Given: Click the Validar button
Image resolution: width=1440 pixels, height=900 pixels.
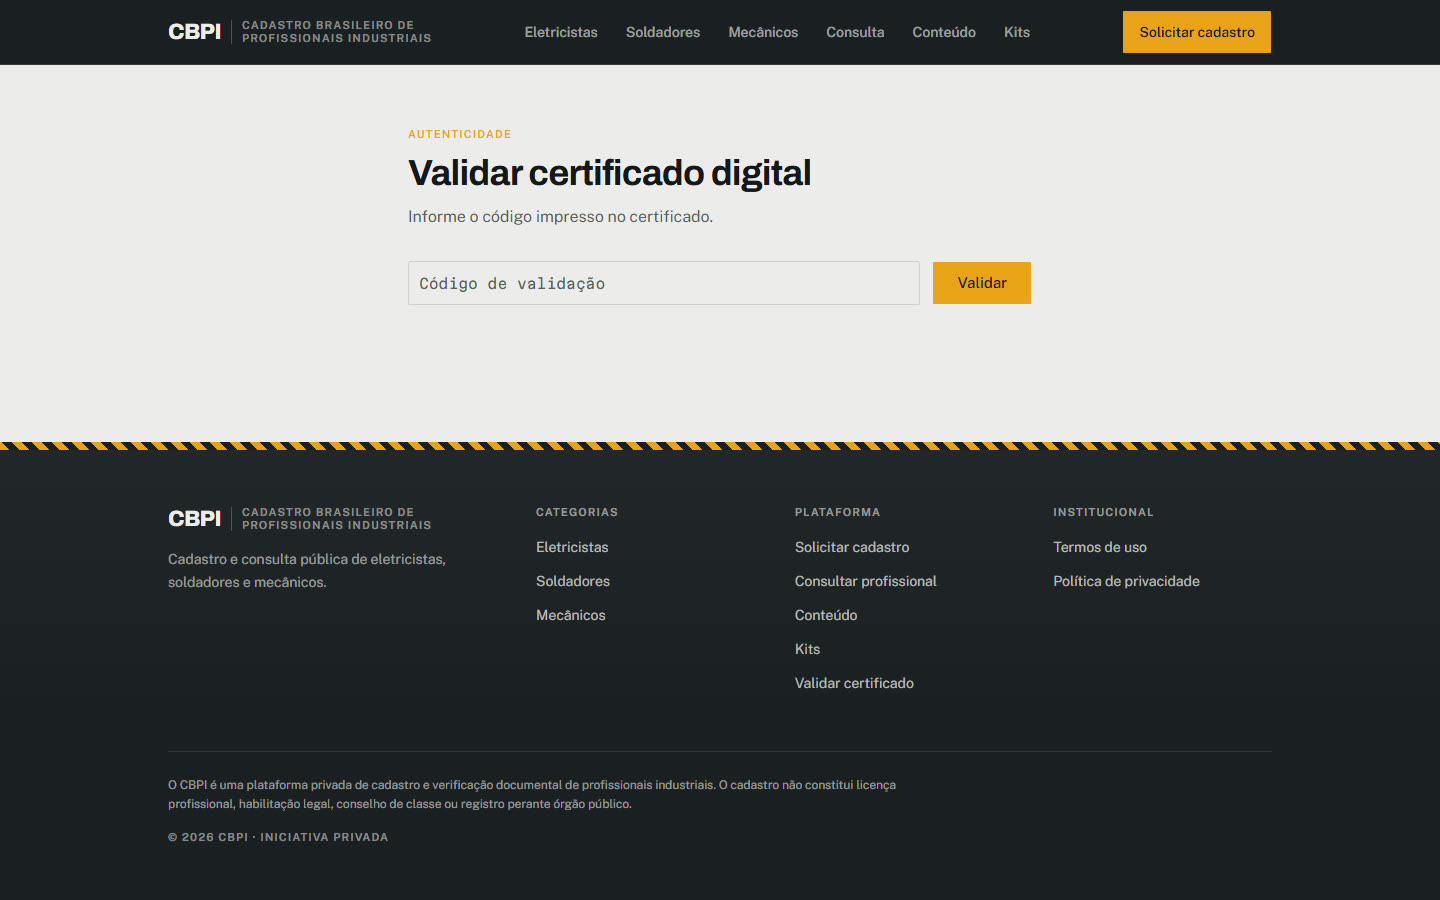Looking at the screenshot, I should click(982, 283).
